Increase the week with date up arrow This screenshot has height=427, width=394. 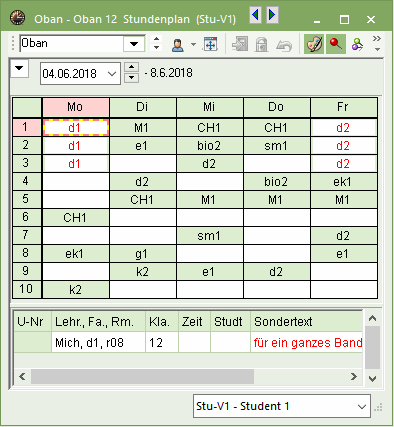tap(132, 68)
